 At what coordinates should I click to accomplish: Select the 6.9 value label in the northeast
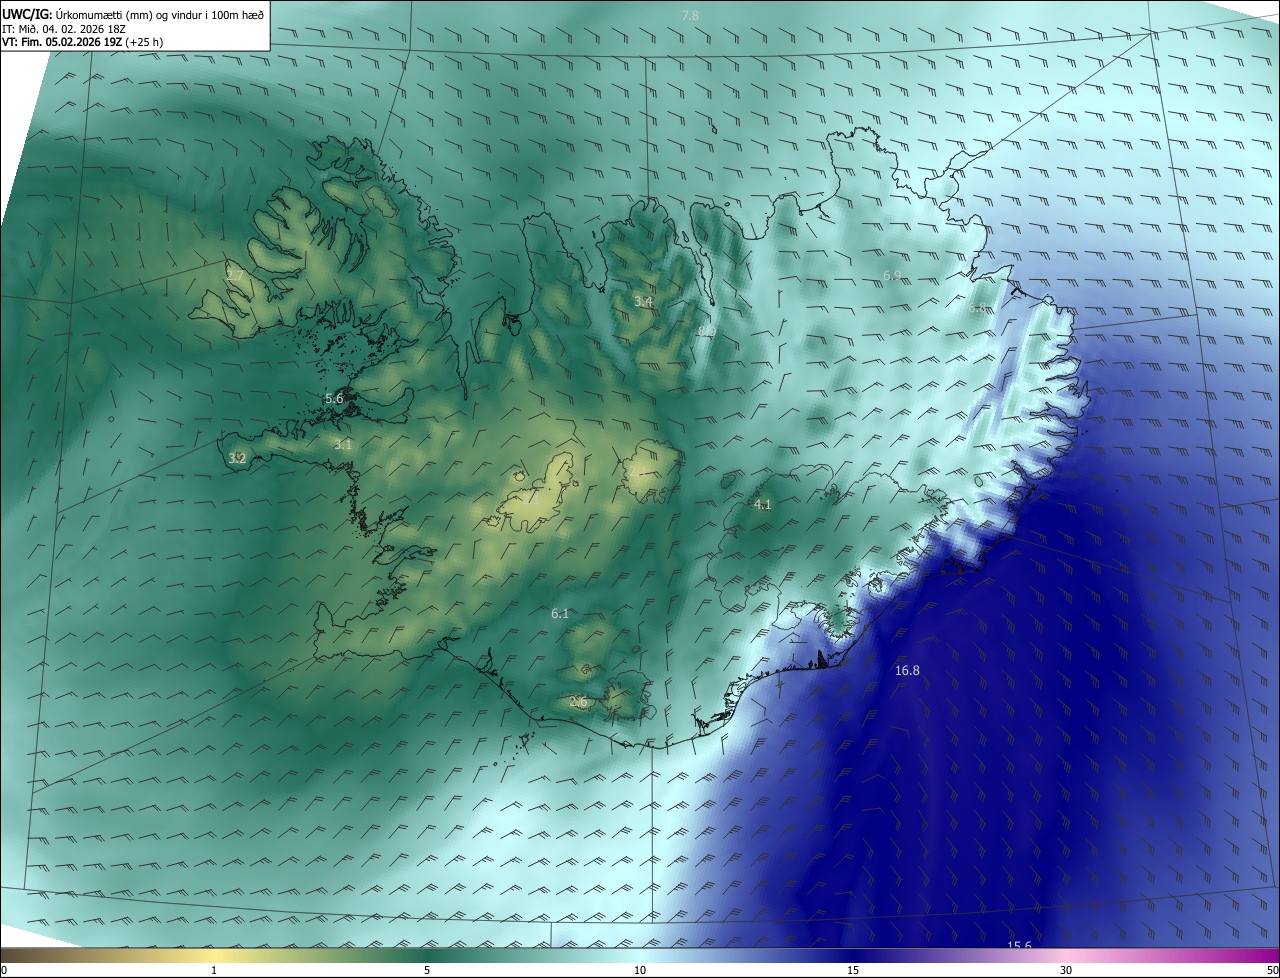coord(892,275)
